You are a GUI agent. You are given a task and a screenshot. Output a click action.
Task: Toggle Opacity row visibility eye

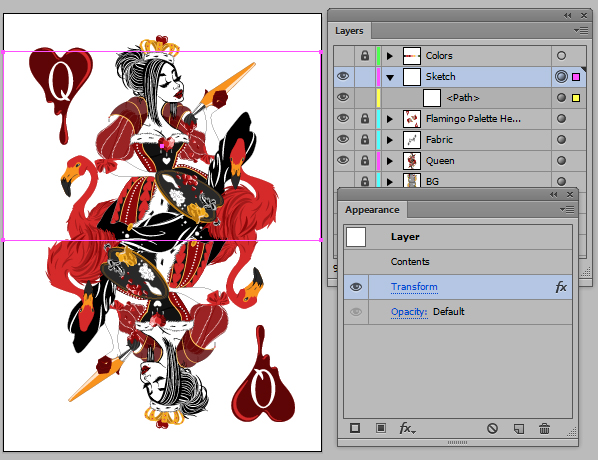tap(356, 312)
